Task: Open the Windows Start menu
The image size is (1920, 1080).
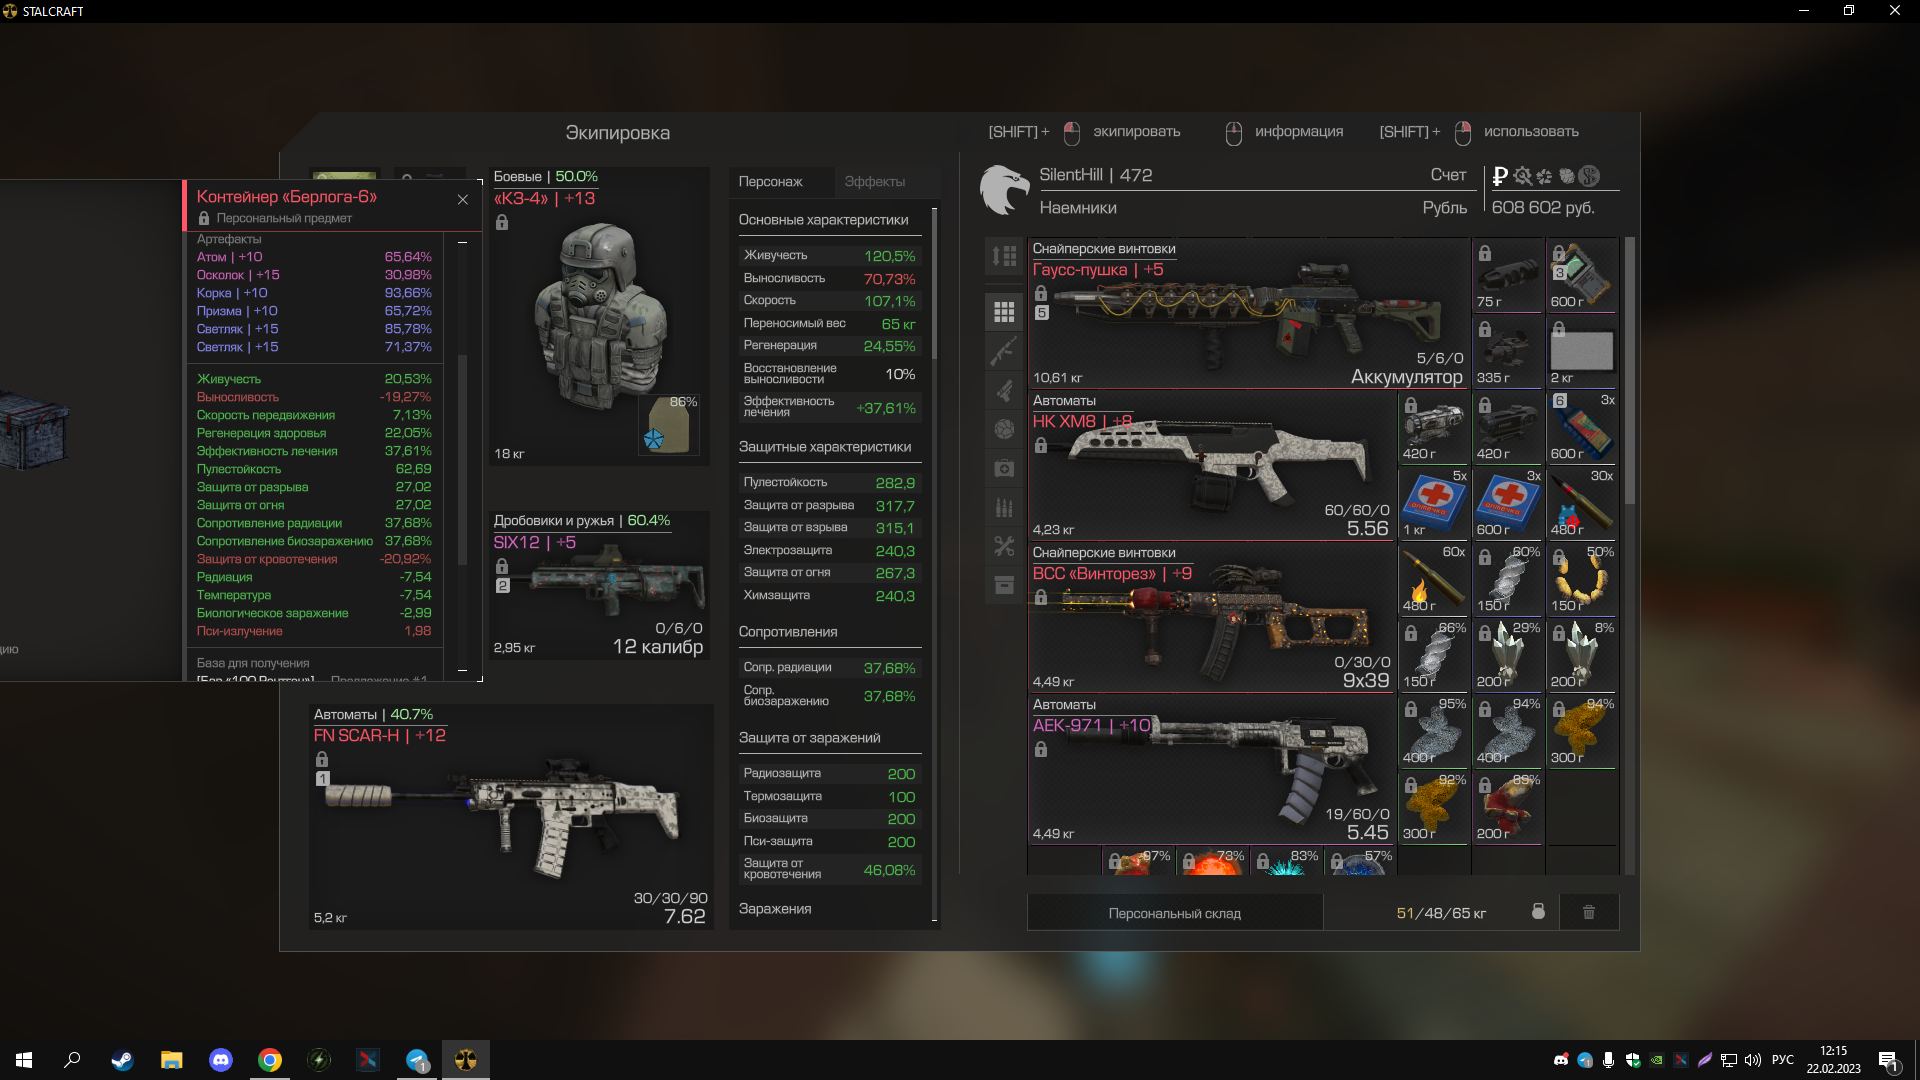Action: click(24, 1060)
